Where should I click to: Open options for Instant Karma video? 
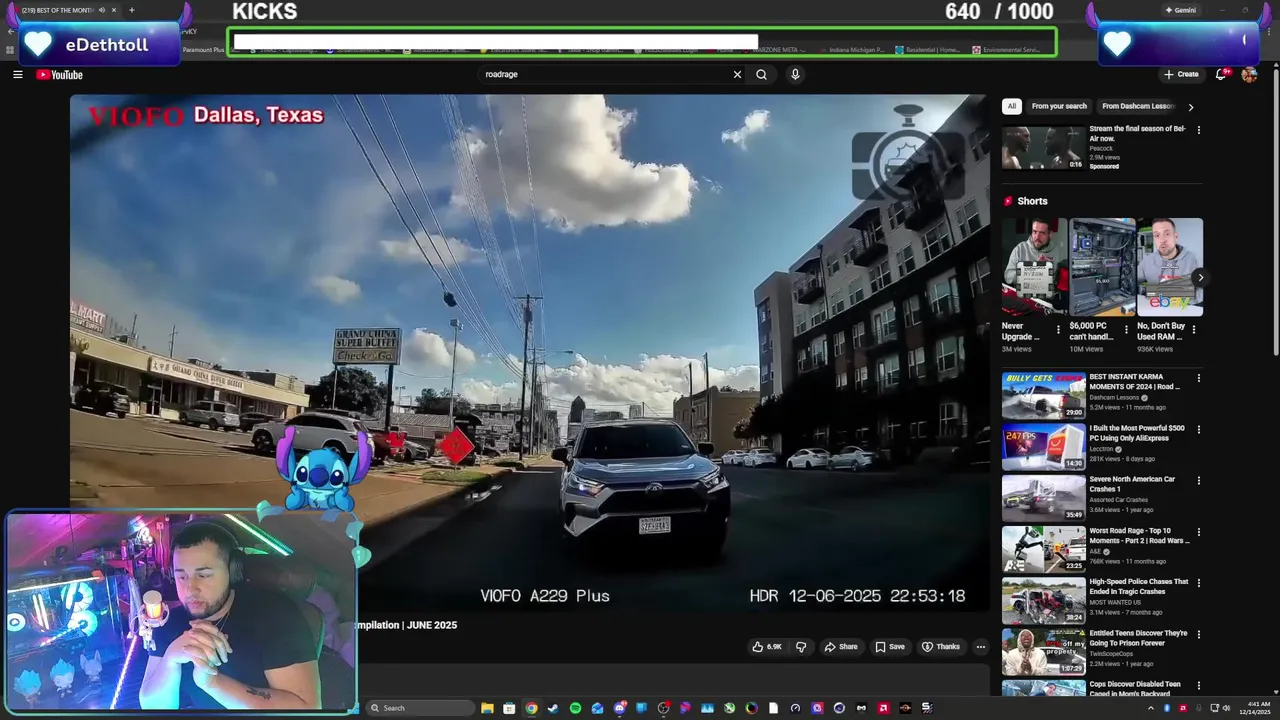(x=1199, y=378)
